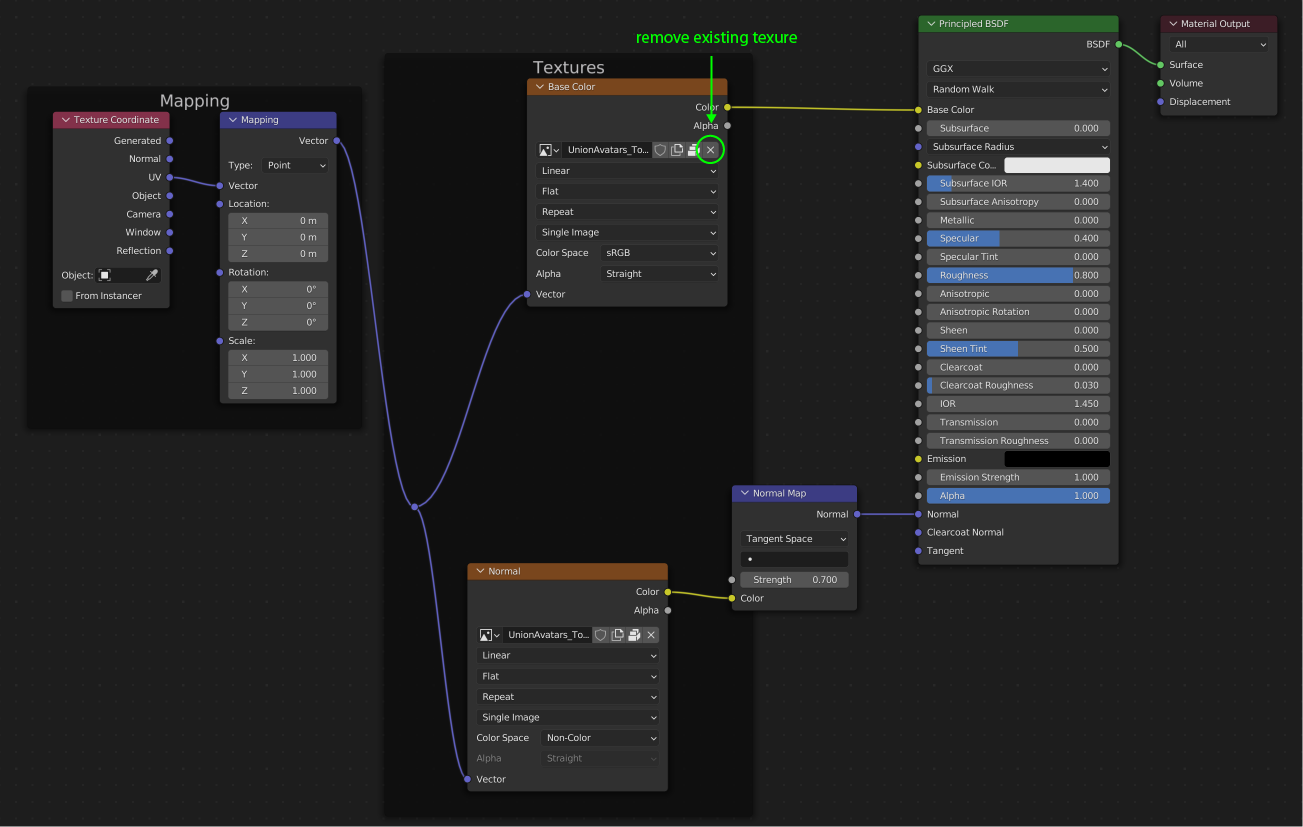Unlink the image in Normal texture node
The height and width of the screenshot is (827, 1303).
tap(651, 635)
